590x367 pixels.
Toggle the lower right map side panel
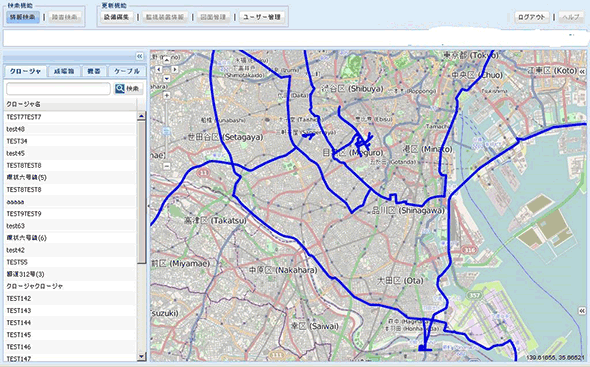click(x=582, y=311)
